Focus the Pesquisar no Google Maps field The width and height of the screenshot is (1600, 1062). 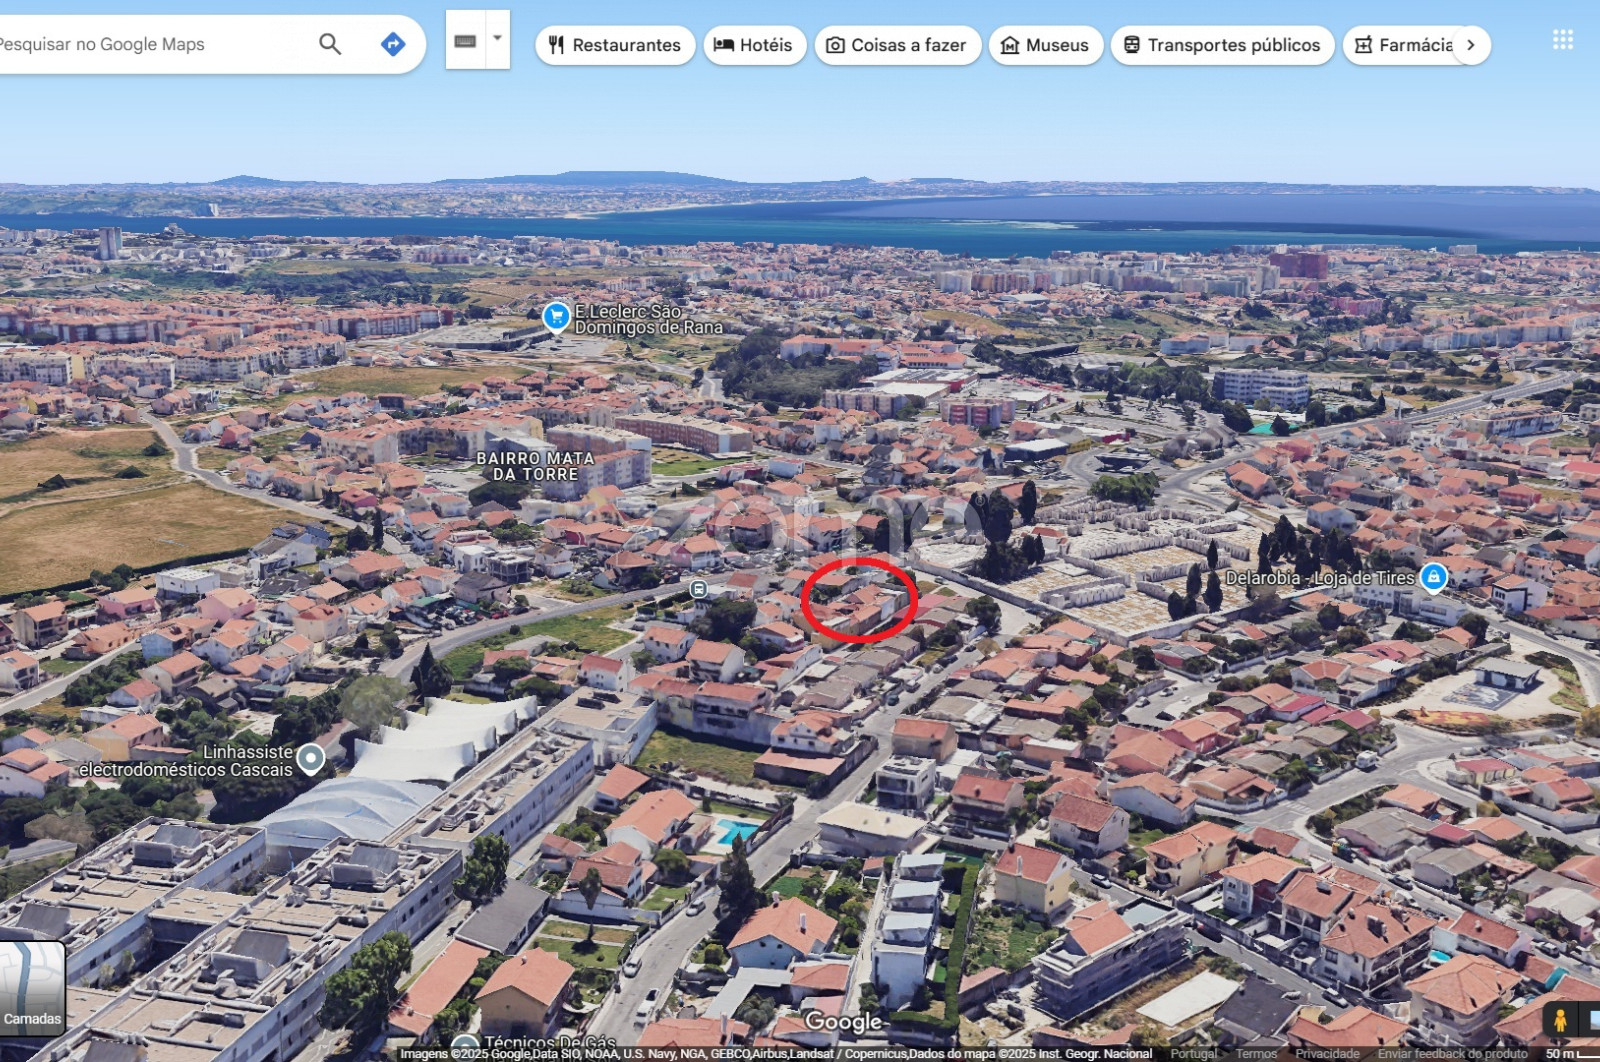pos(150,44)
